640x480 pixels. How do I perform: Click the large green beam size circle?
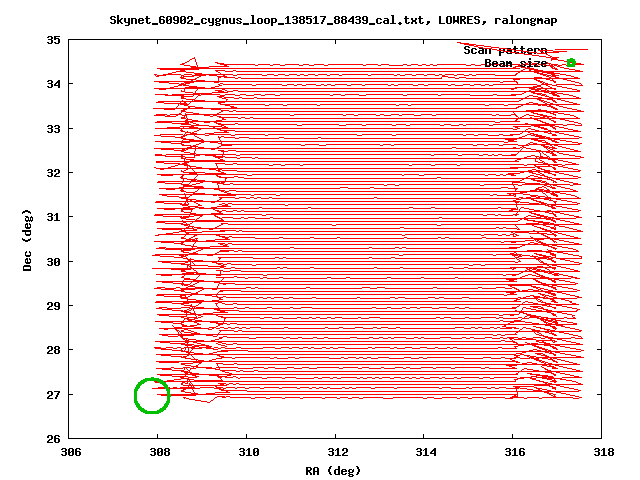click(152, 396)
